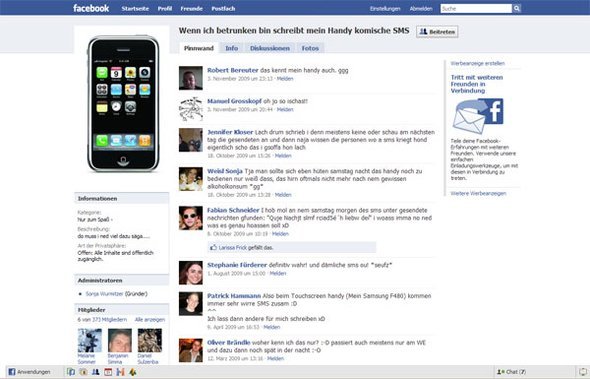
Task: Open the Fotos tab
Action: pos(310,48)
